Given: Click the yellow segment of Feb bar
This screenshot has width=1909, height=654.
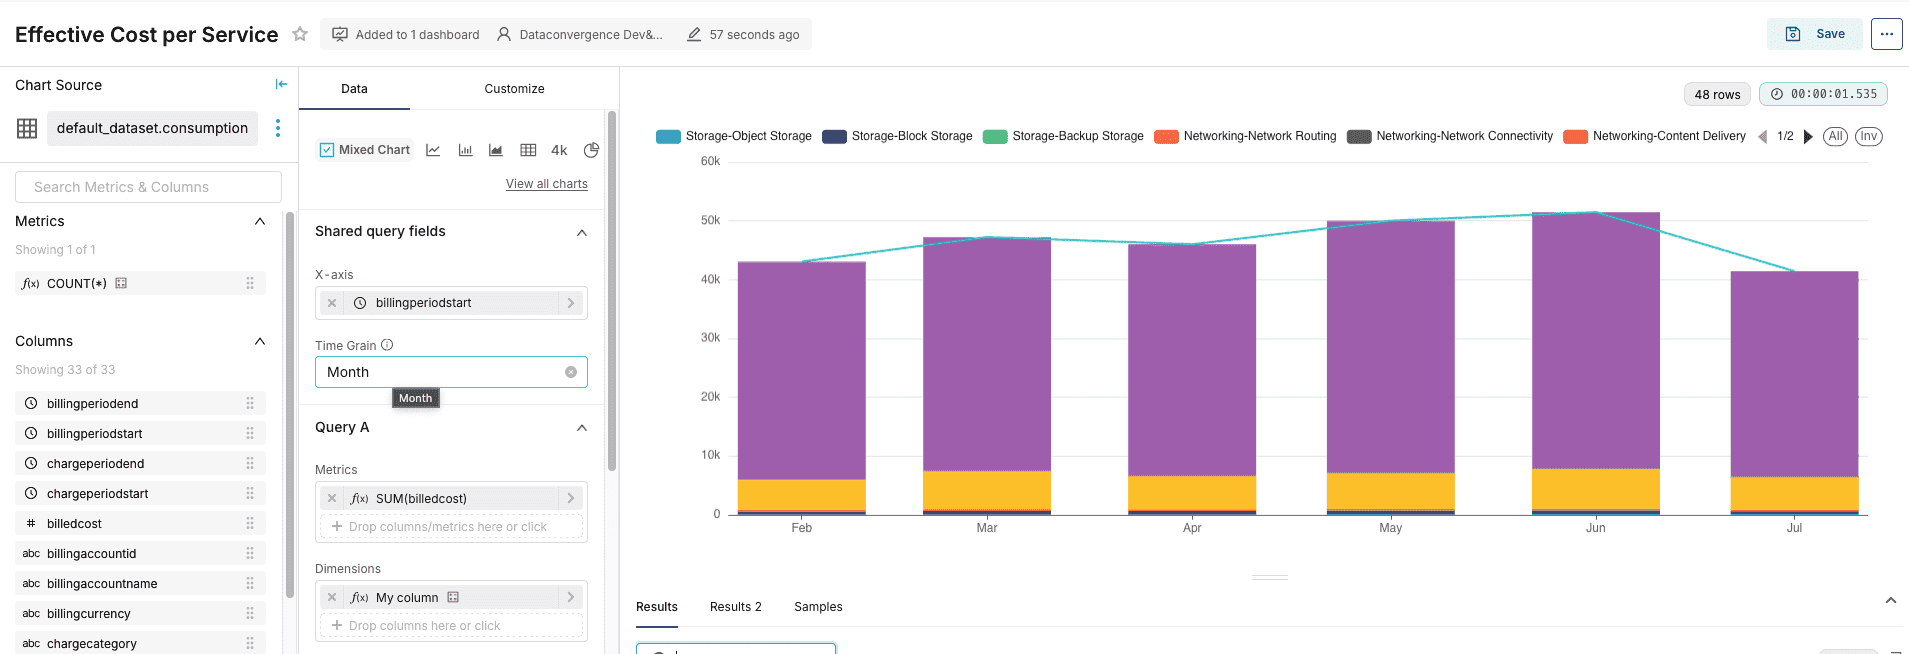Looking at the screenshot, I should (x=802, y=495).
